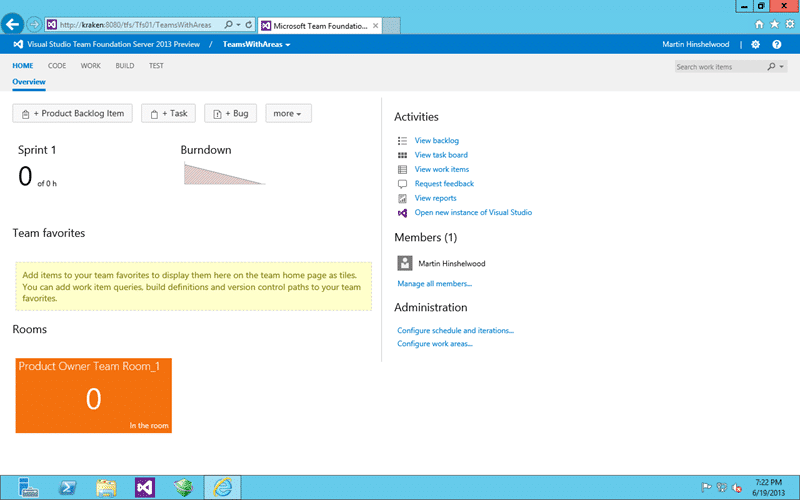The height and width of the screenshot is (500, 800).
Task: Click the refresh icon in address bar
Action: [x=248, y=24]
